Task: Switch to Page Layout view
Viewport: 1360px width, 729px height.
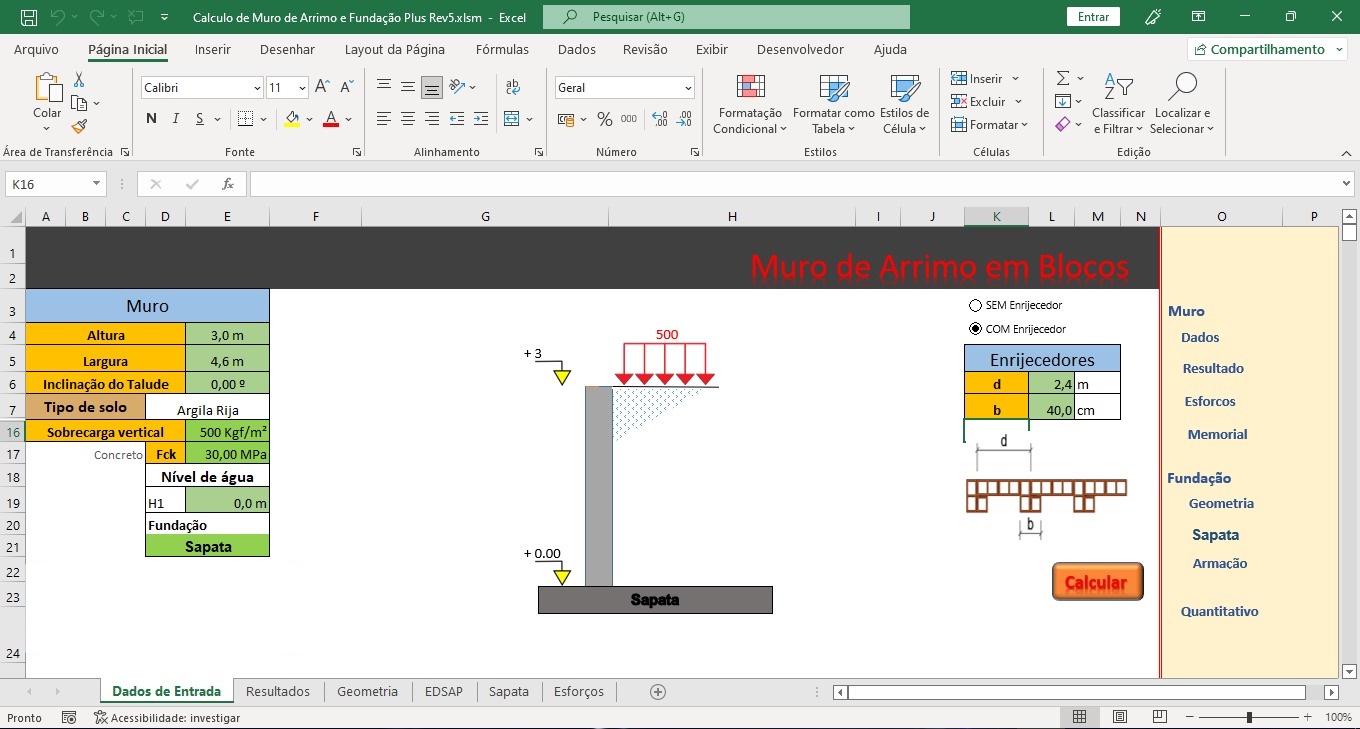Action: click(x=1120, y=717)
